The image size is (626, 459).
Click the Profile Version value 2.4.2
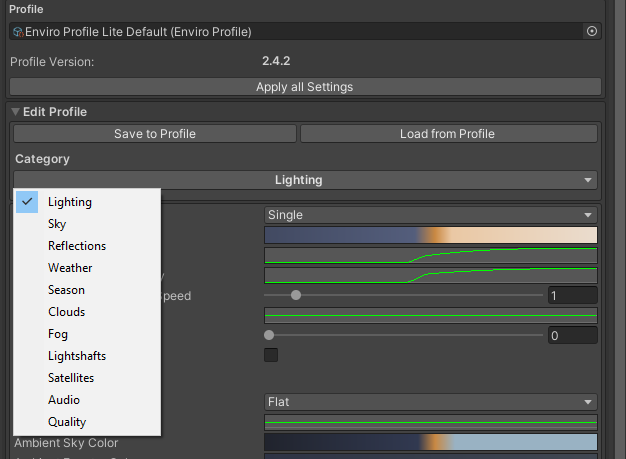276,61
